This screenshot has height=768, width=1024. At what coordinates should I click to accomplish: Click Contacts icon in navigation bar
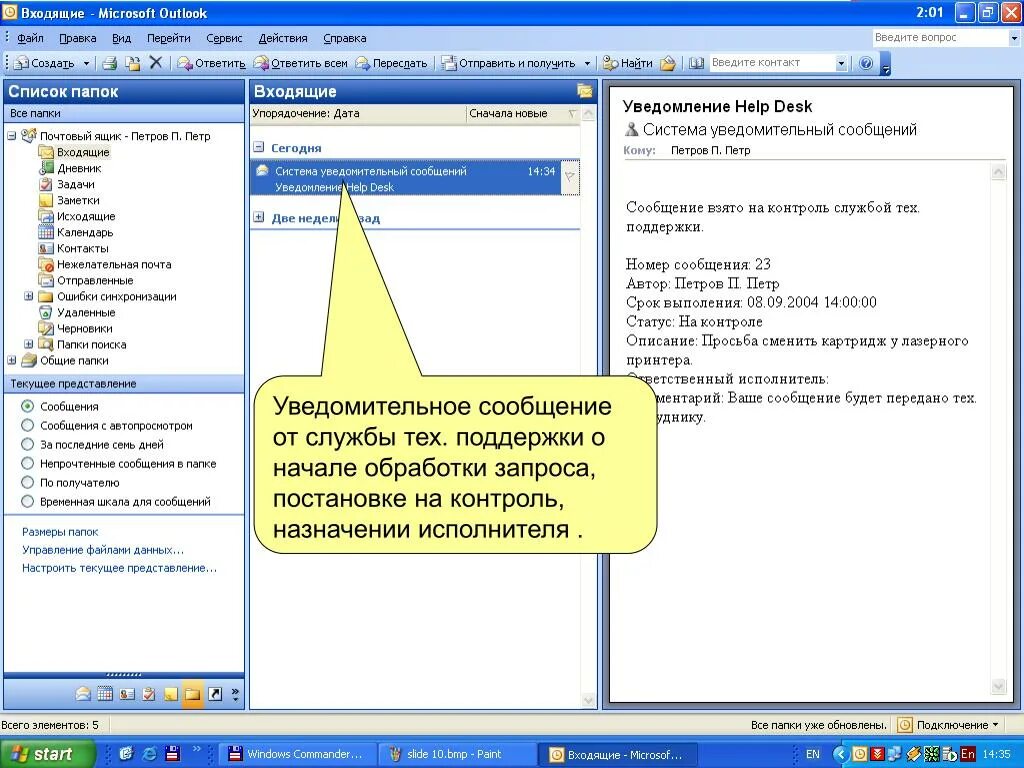127,694
